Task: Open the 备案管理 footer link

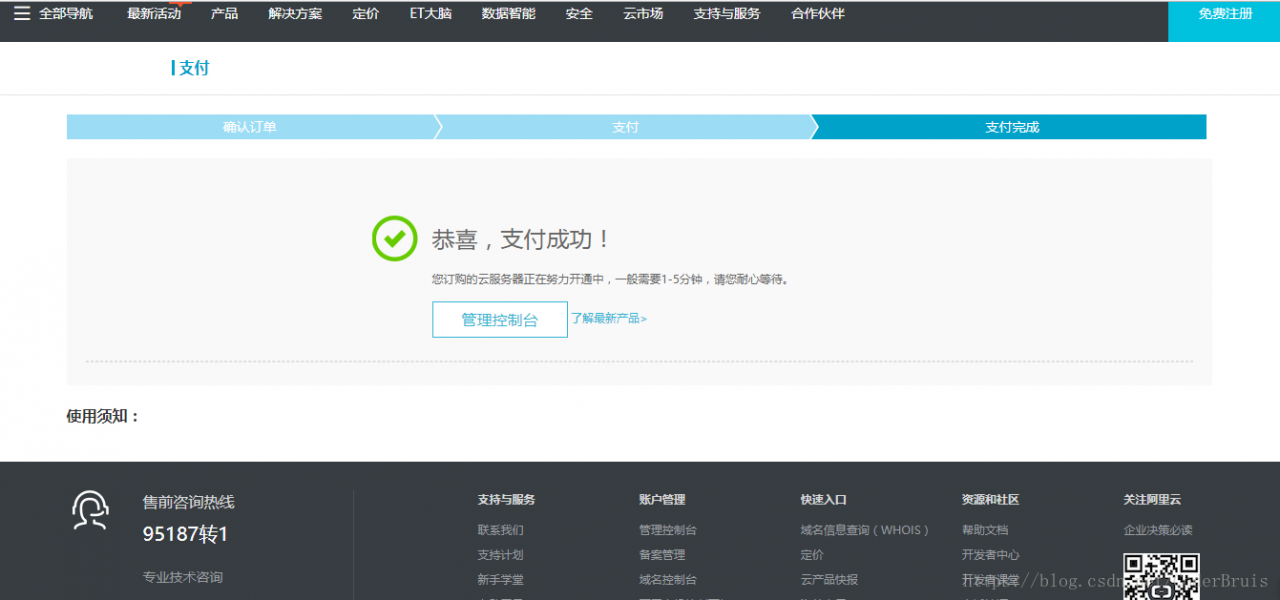Action: [x=662, y=555]
